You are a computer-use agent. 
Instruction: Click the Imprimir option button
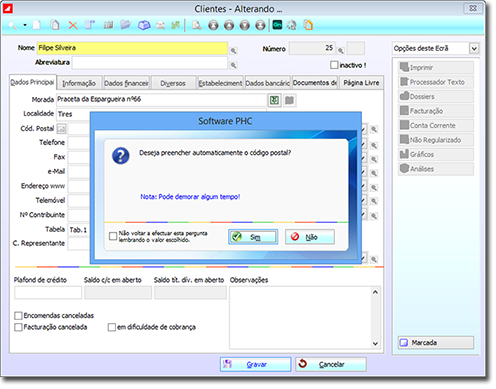[x=436, y=67]
